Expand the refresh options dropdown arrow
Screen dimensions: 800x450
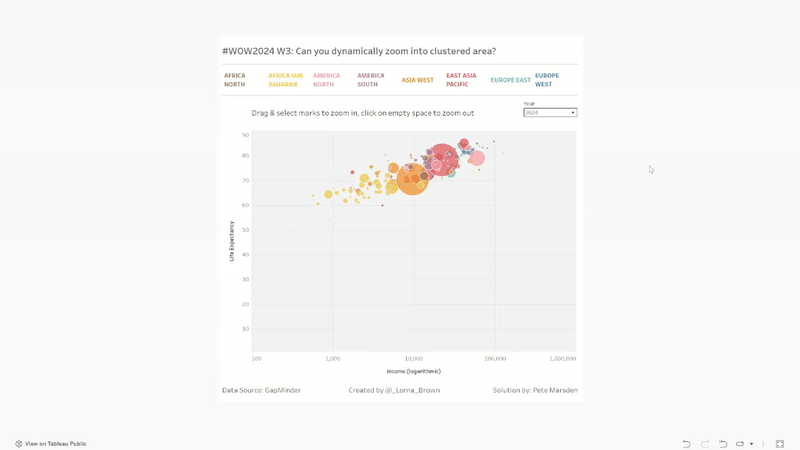pos(751,444)
